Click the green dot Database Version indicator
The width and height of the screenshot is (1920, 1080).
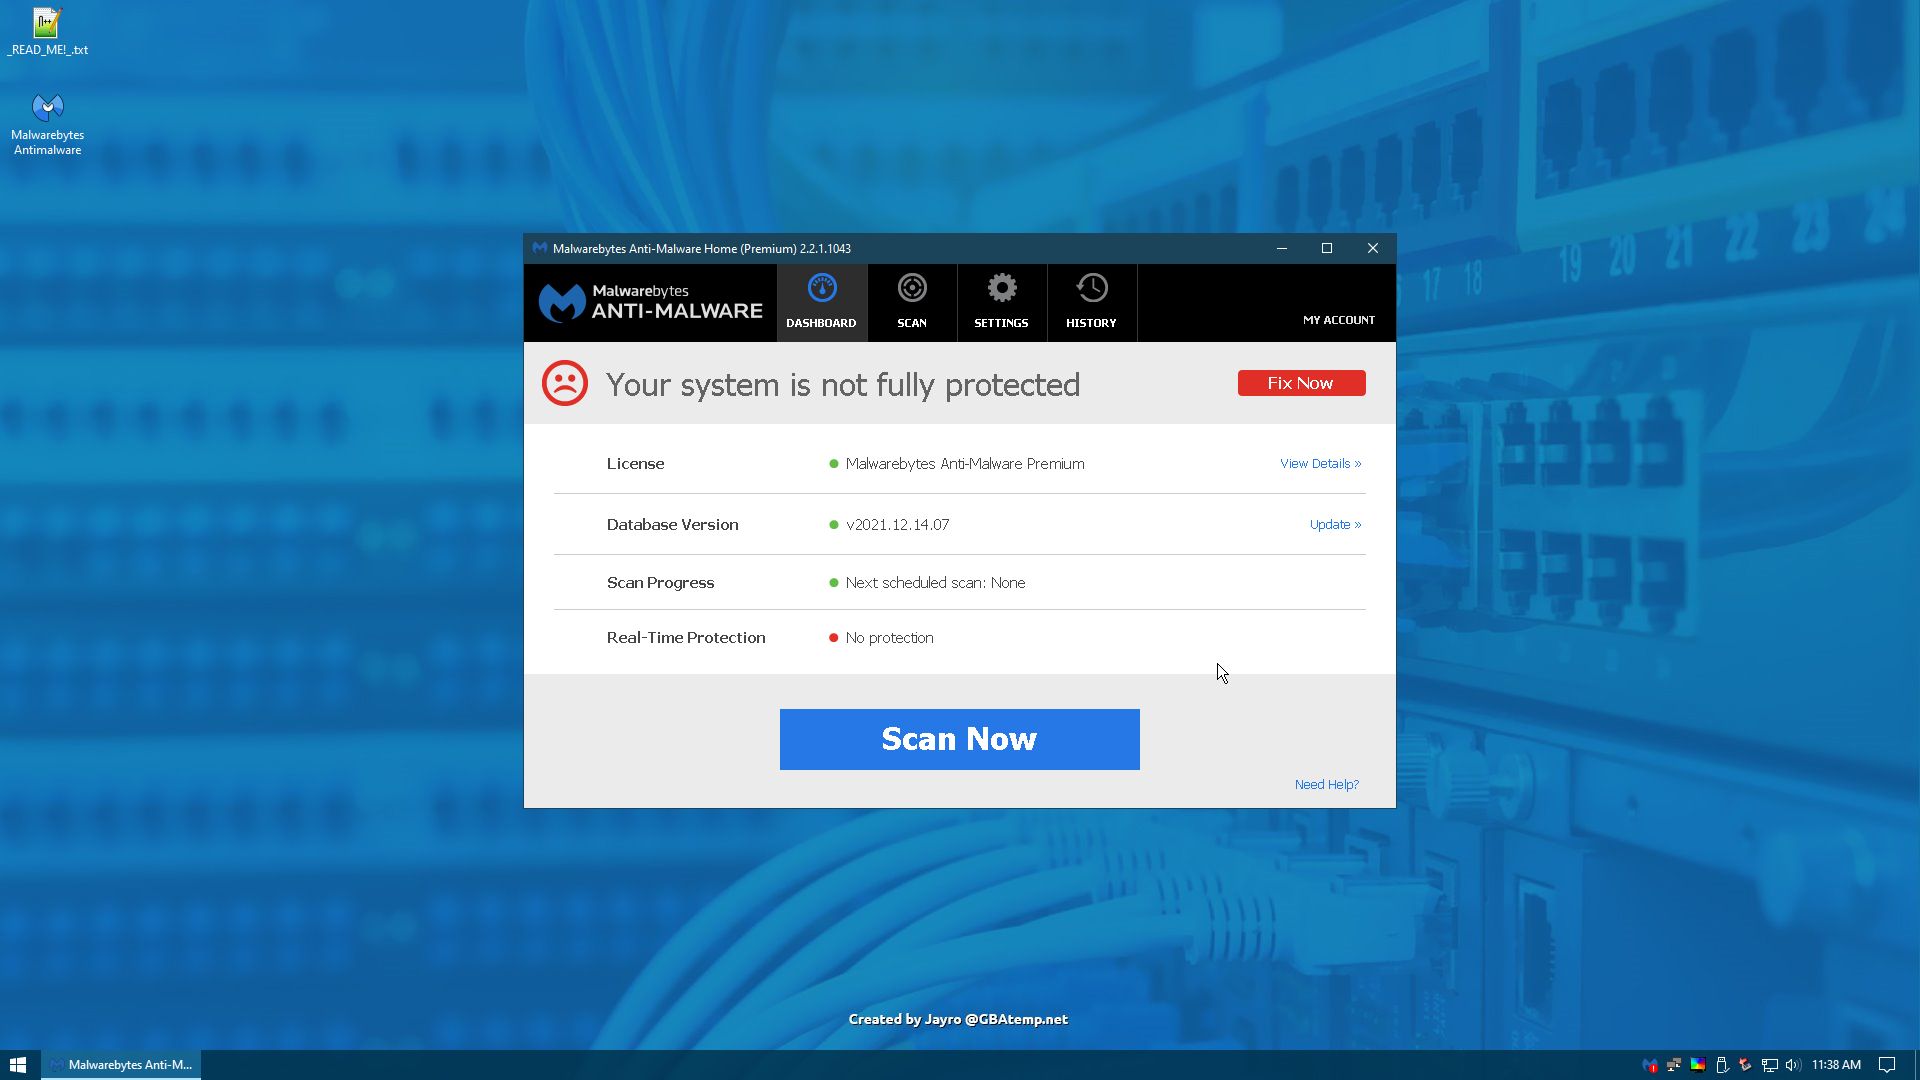833,524
